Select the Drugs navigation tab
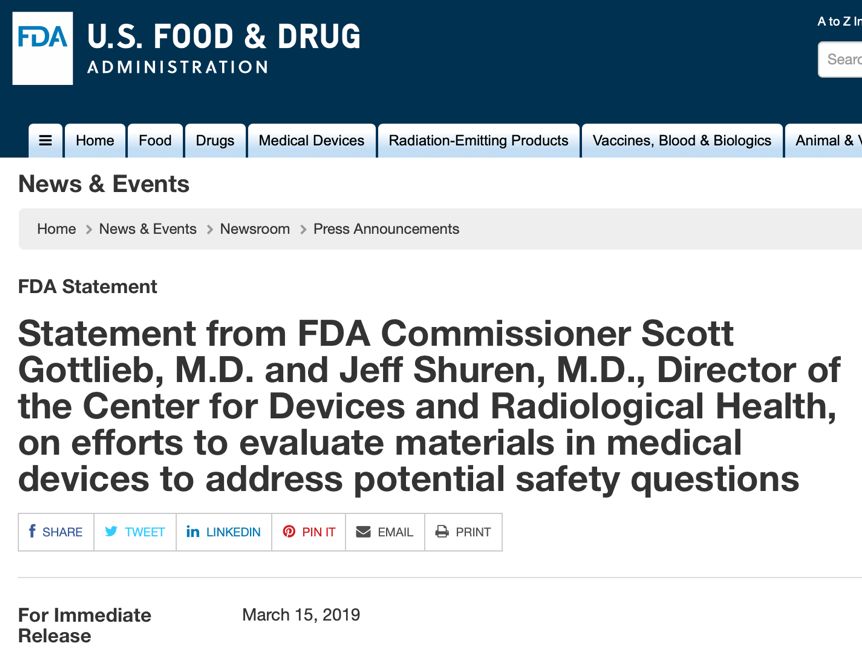862x652 pixels. pyautogui.click(x=215, y=141)
